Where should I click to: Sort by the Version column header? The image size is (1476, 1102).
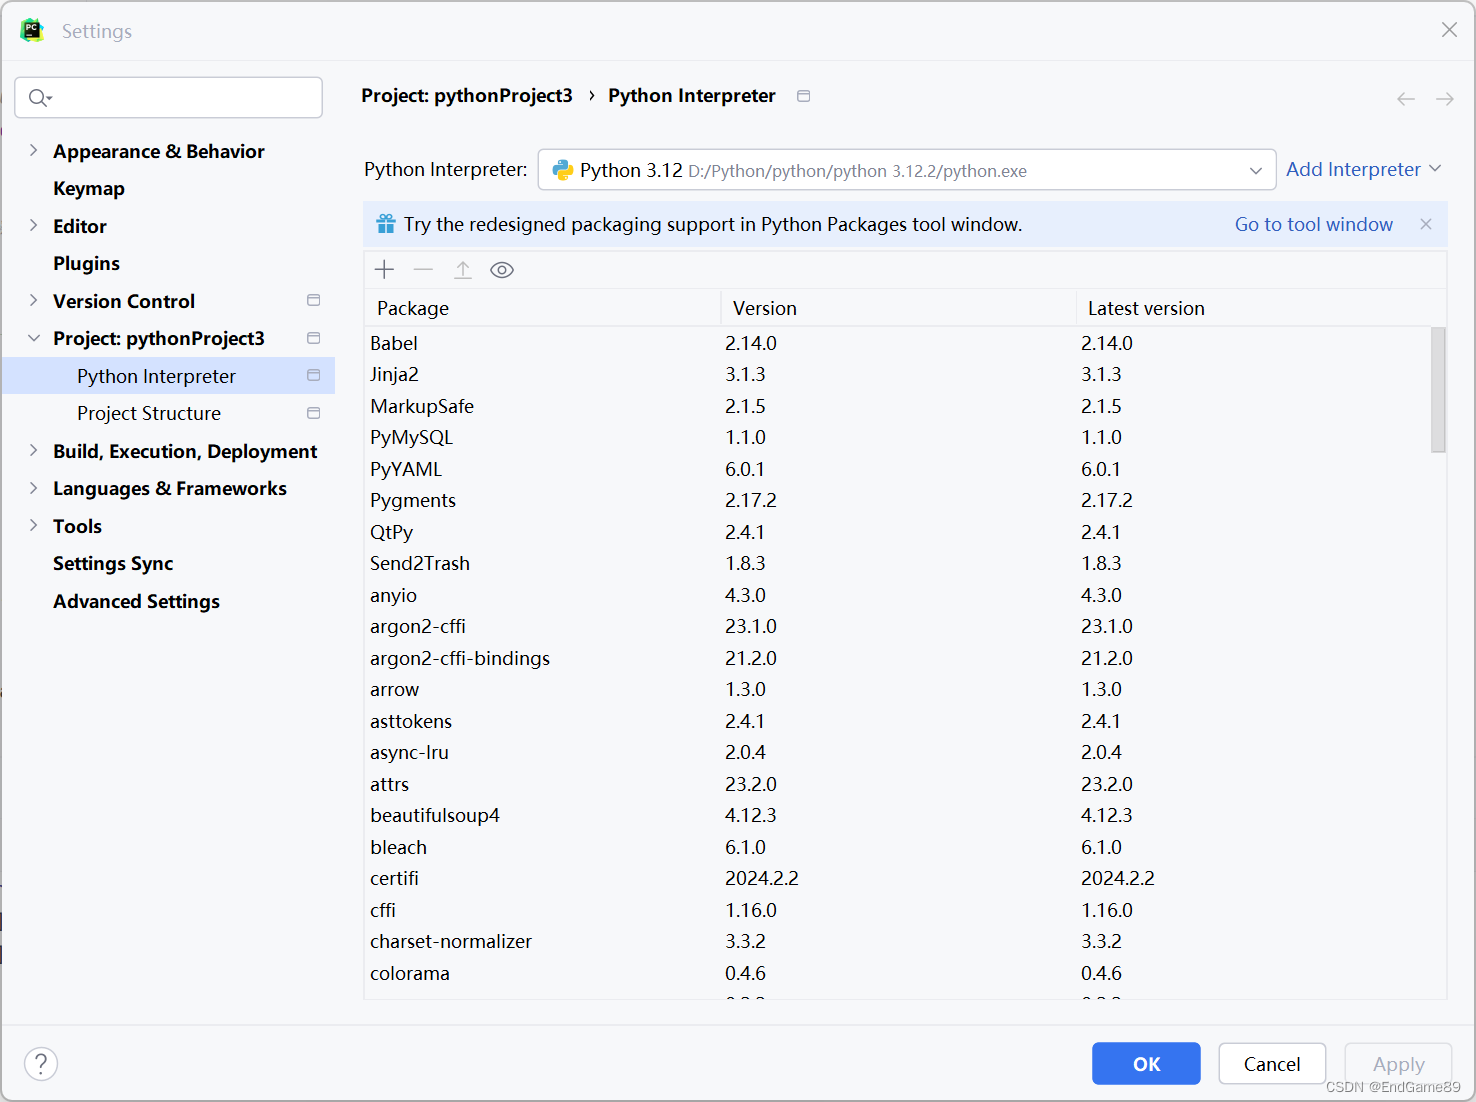point(898,308)
